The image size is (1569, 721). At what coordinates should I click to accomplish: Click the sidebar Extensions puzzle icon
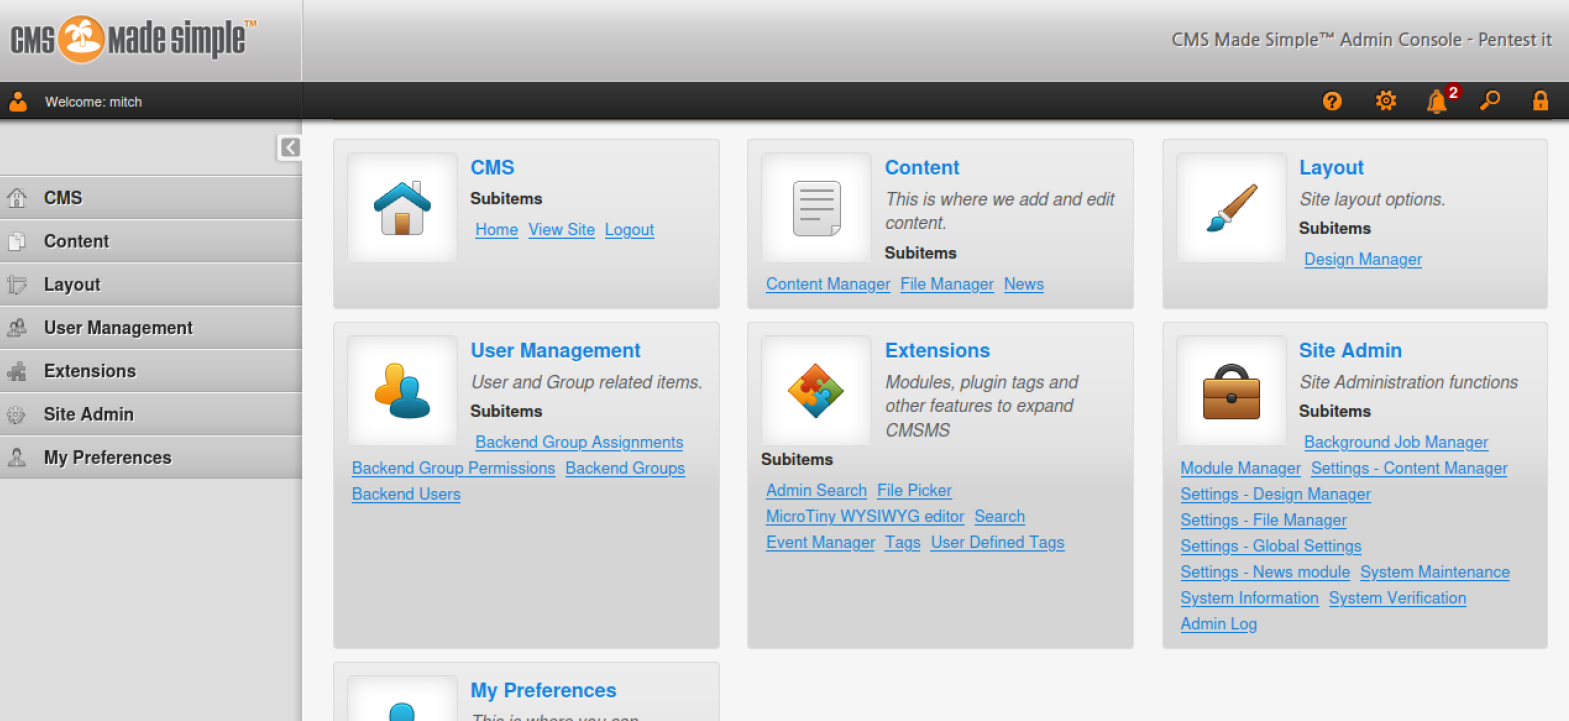pos(17,371)
